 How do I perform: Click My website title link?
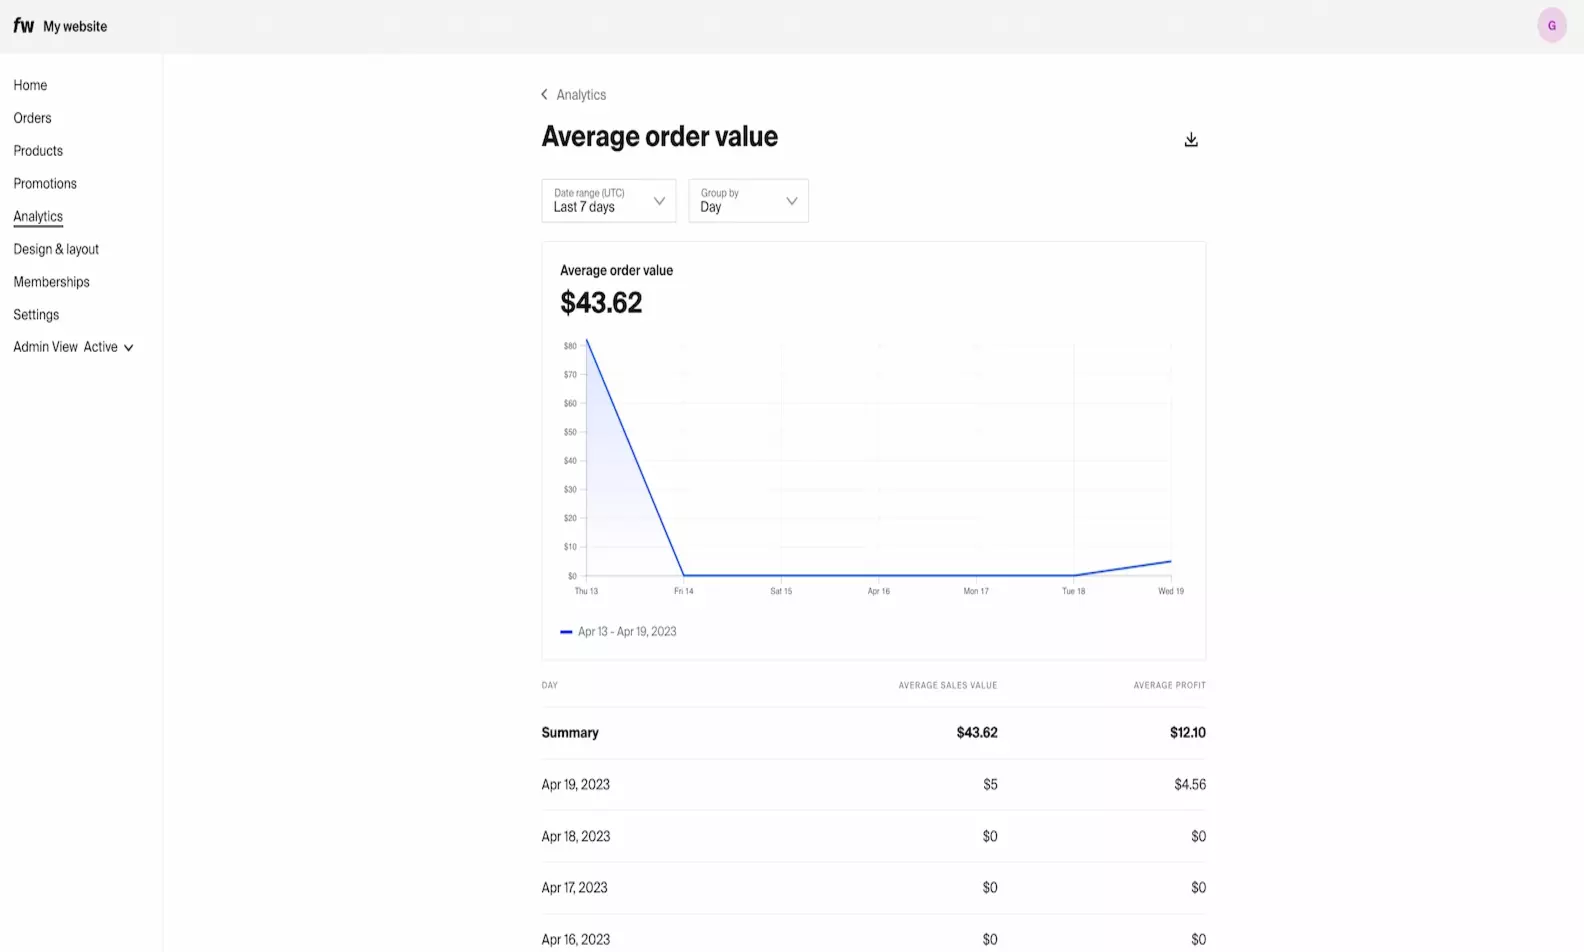pyautogui.click(x=75, y=27)
